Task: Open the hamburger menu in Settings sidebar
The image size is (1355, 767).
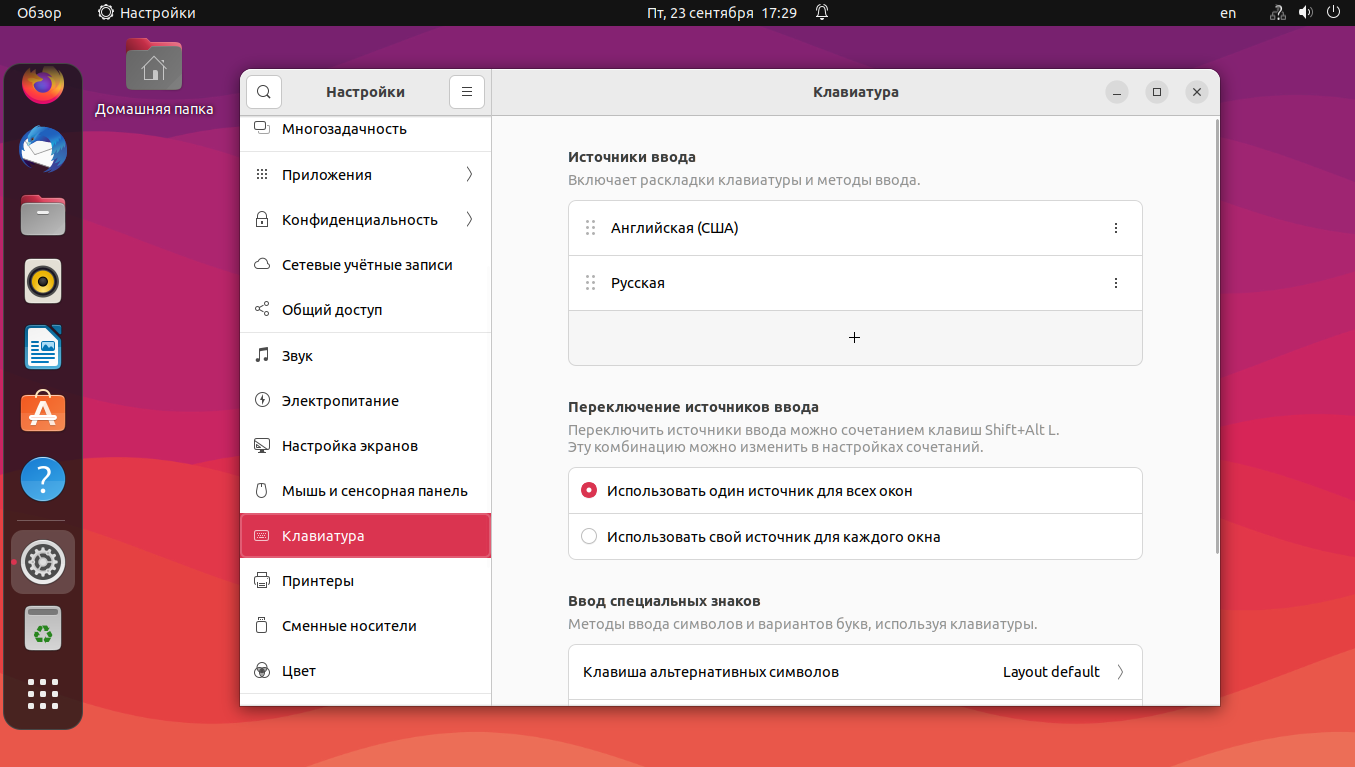Action: pos(466,92)
